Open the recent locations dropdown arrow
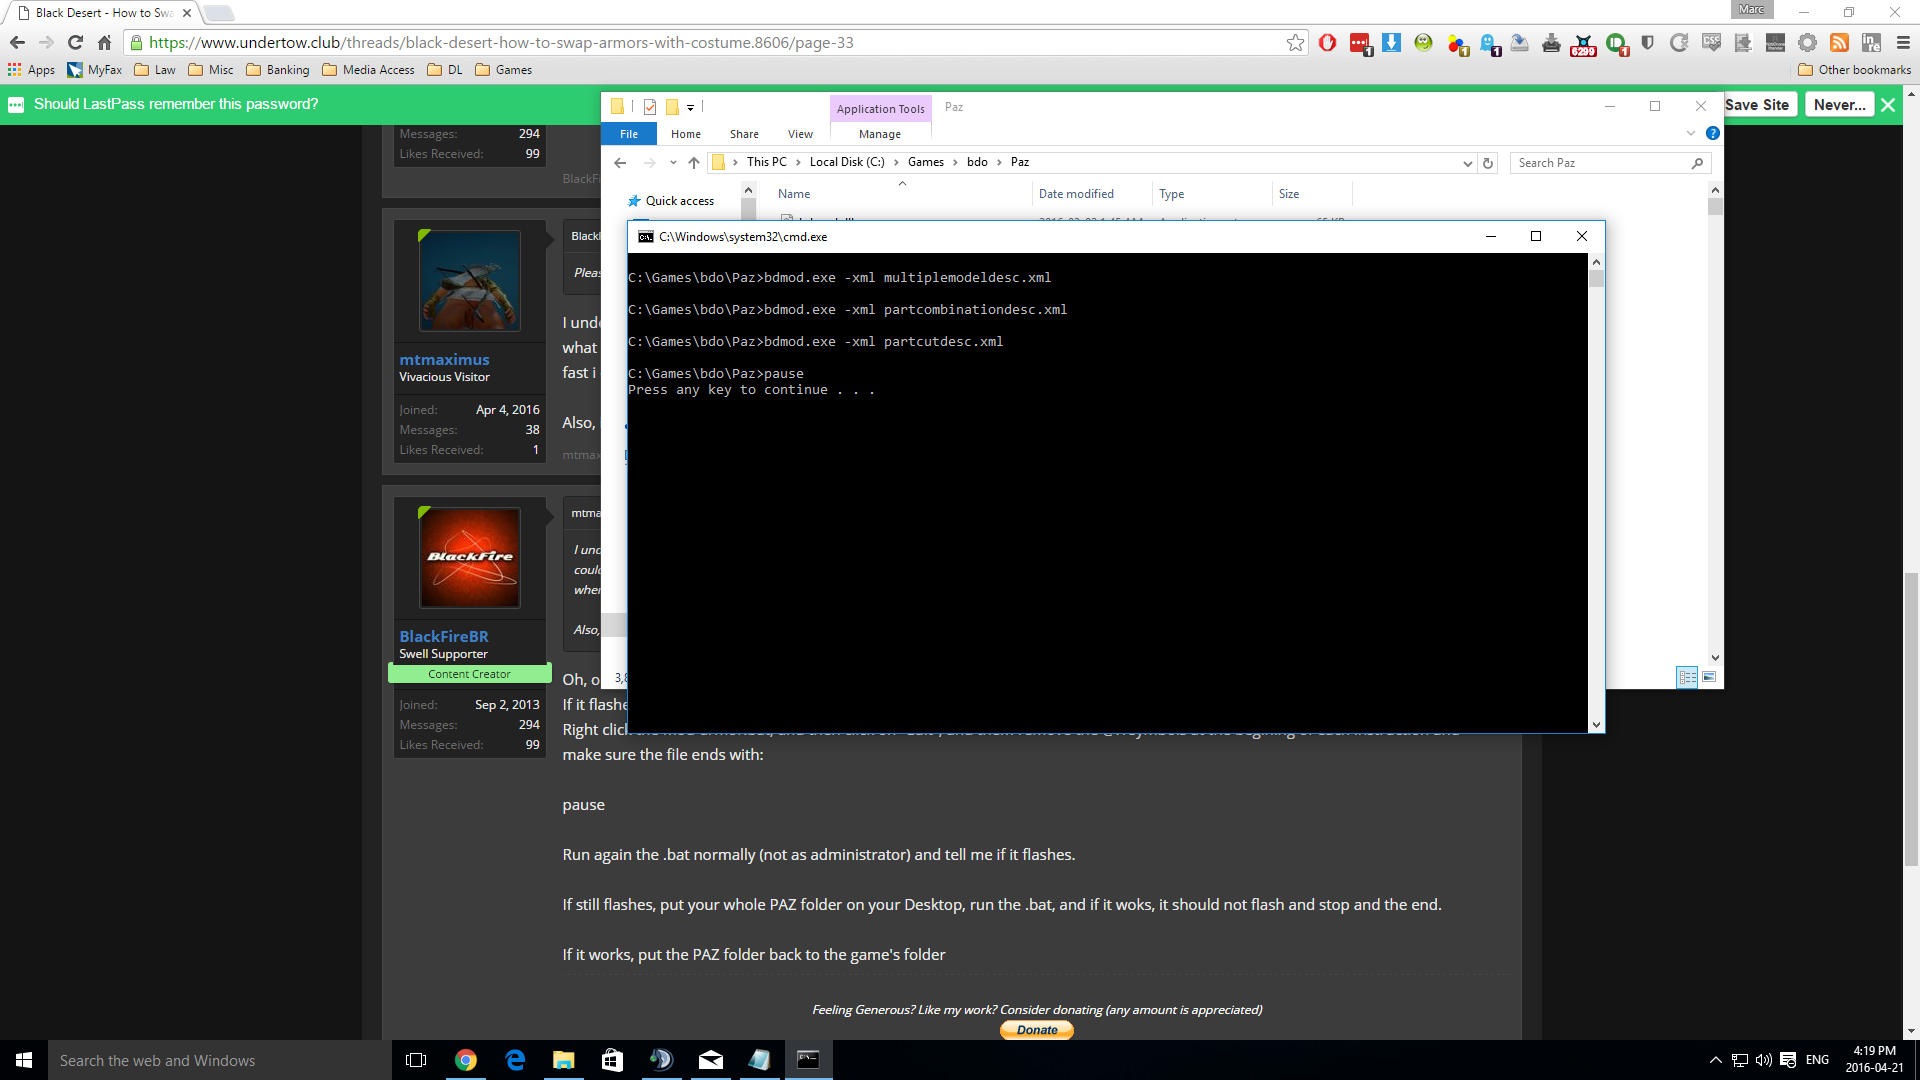The image size is (1920, 1080). pyautogui.click(x=673, y=163)
